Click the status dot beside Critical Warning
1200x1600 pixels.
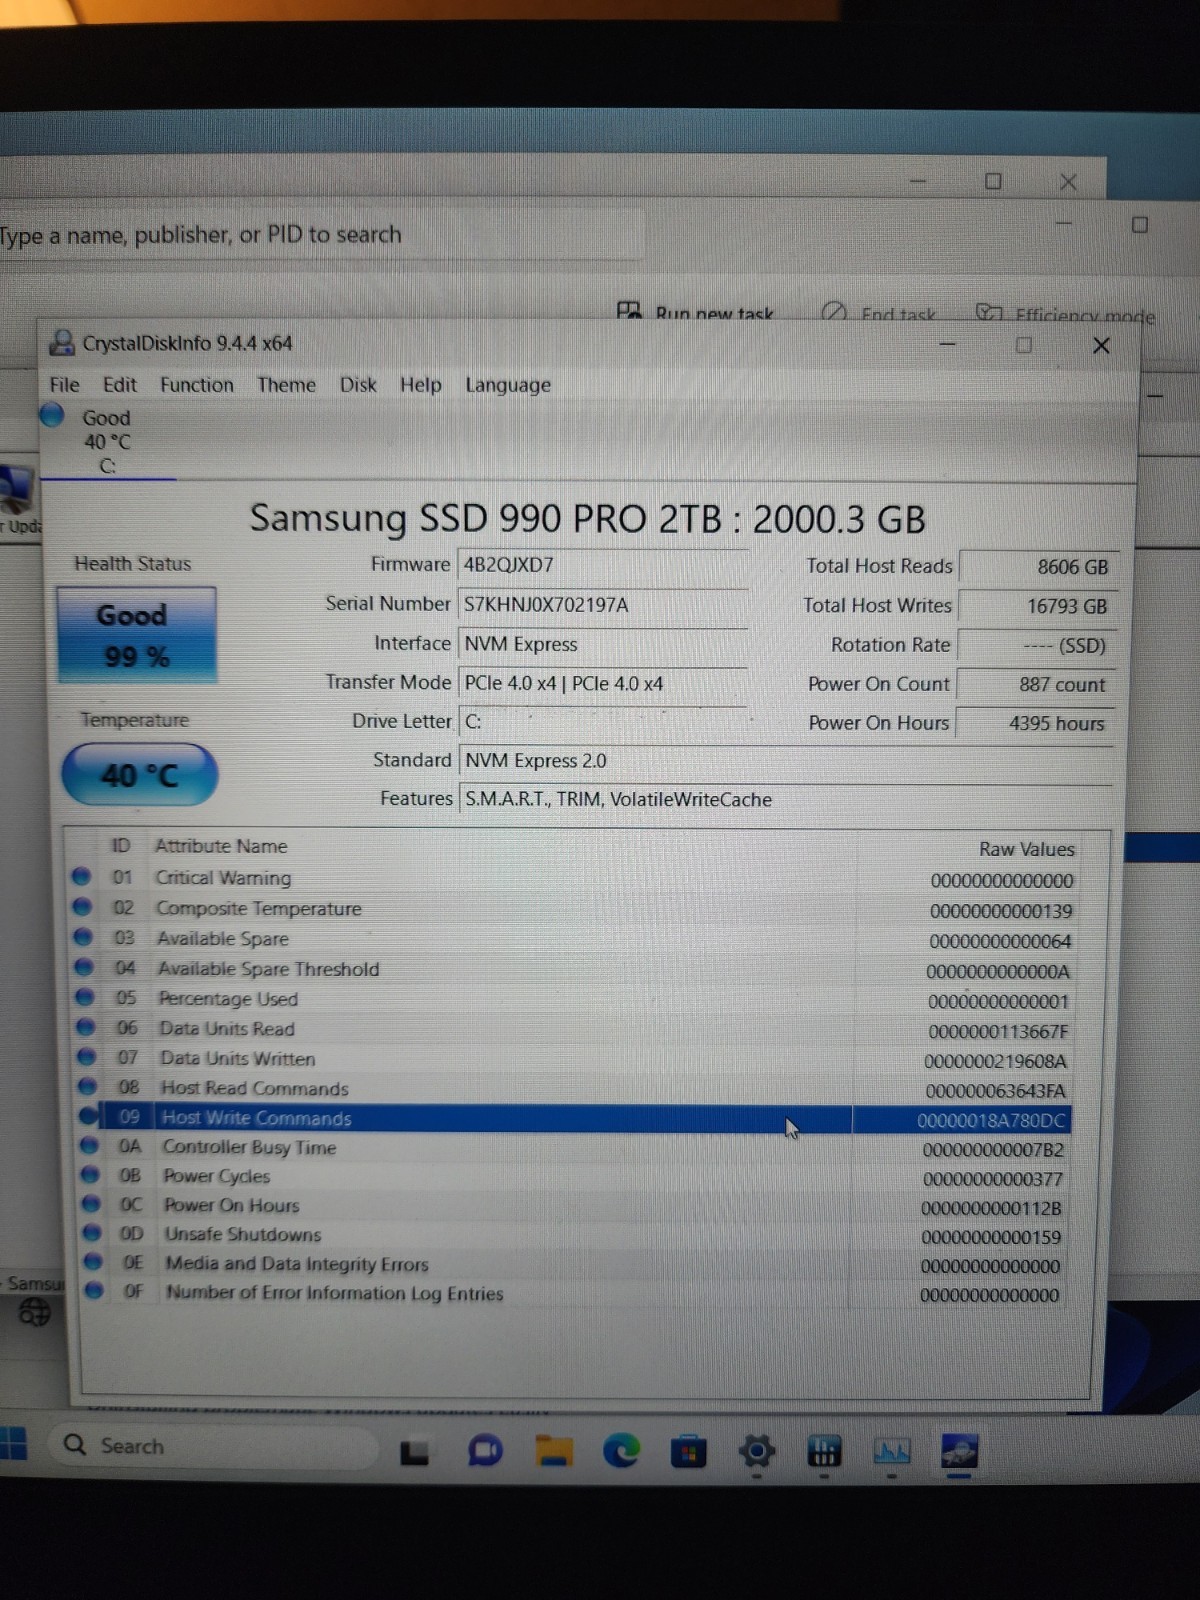click(x=81, y=877)
